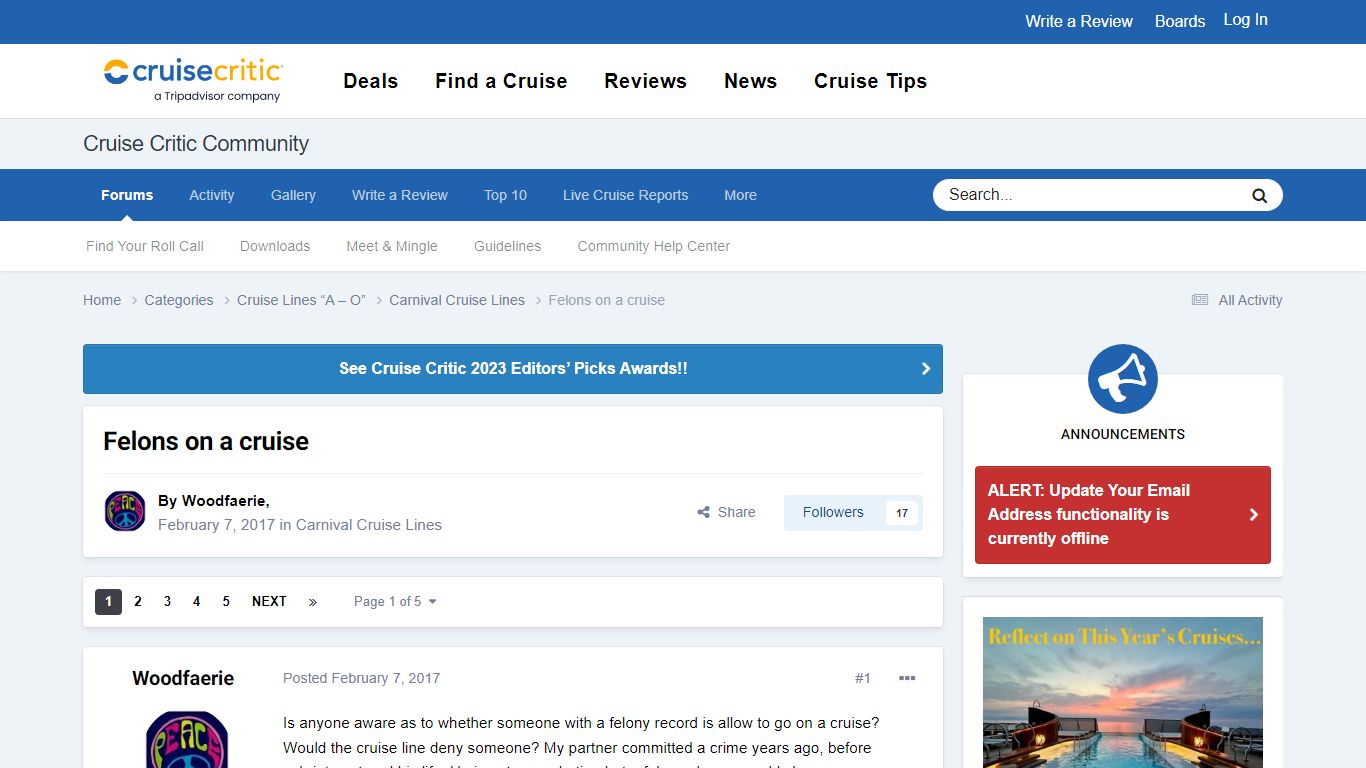Click Woodfaerie username in post sidebar
1366x768 pixels.
click(x=183, y=678)
